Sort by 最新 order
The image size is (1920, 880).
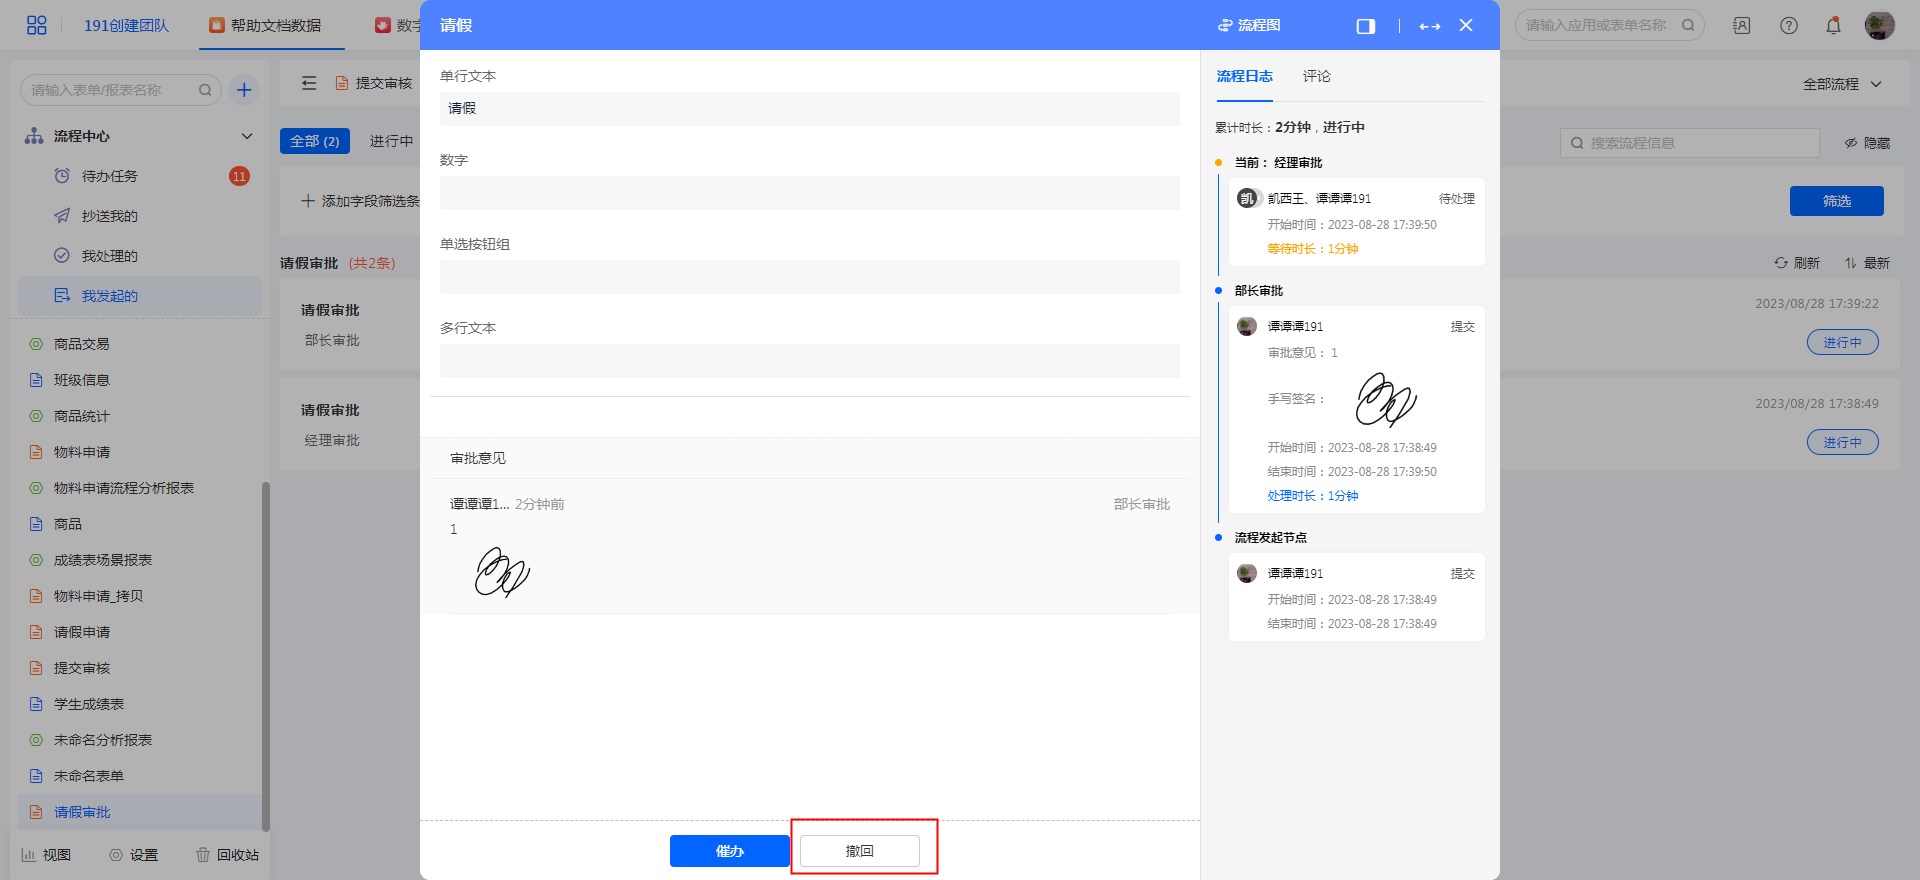point(1867,263)
